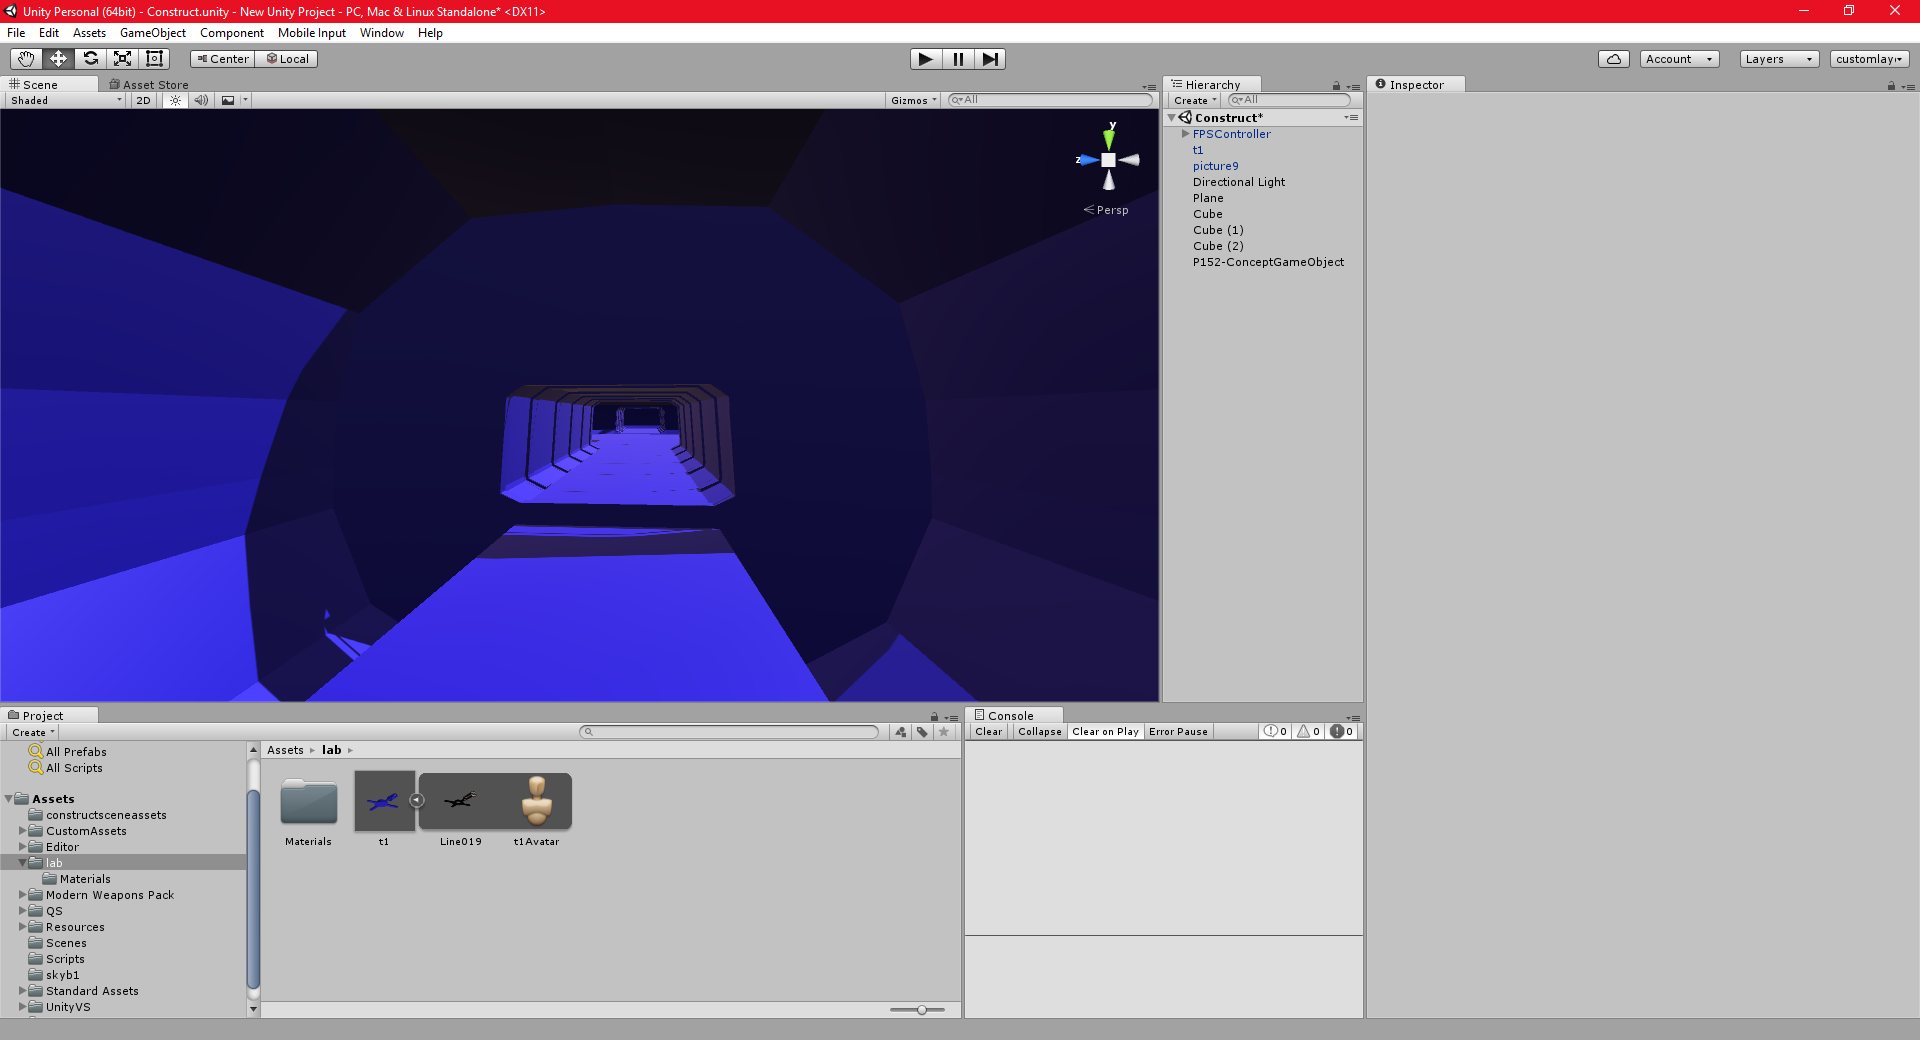
Task: Click the Console Clear button
Action: (x=988, y=731)
